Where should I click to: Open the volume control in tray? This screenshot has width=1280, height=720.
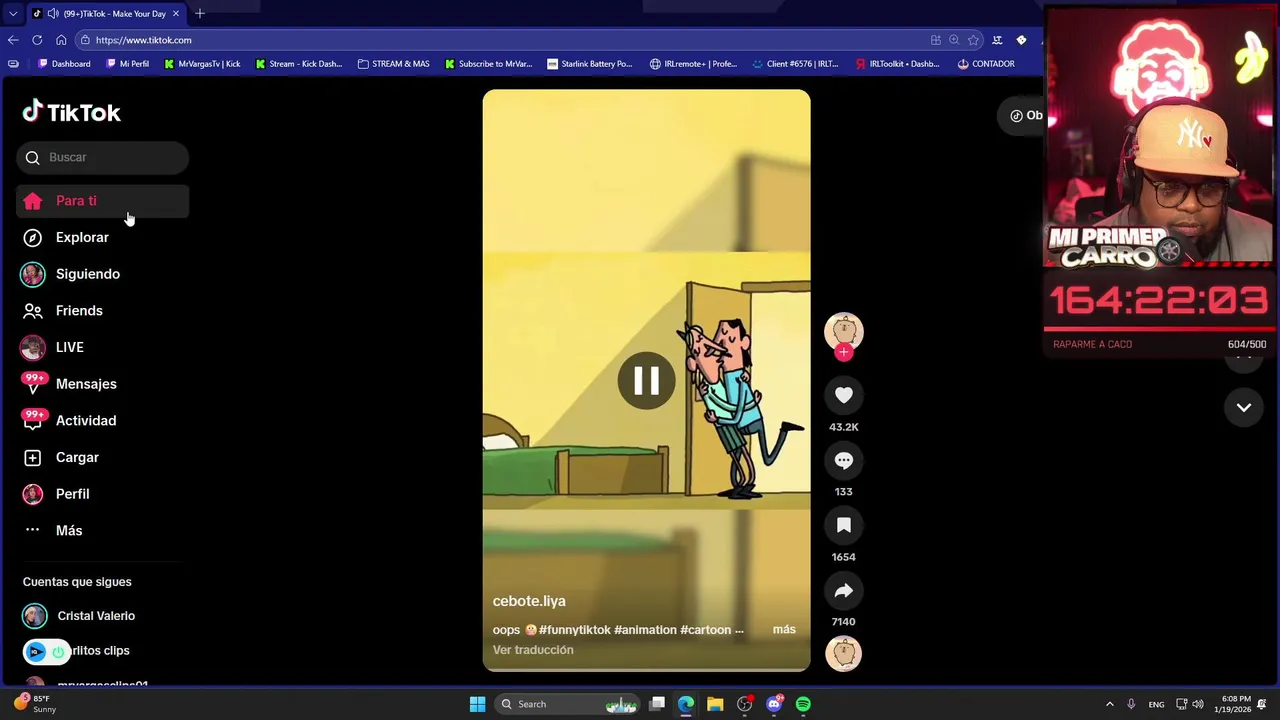pyautogui.click(x=1198, y=704)
